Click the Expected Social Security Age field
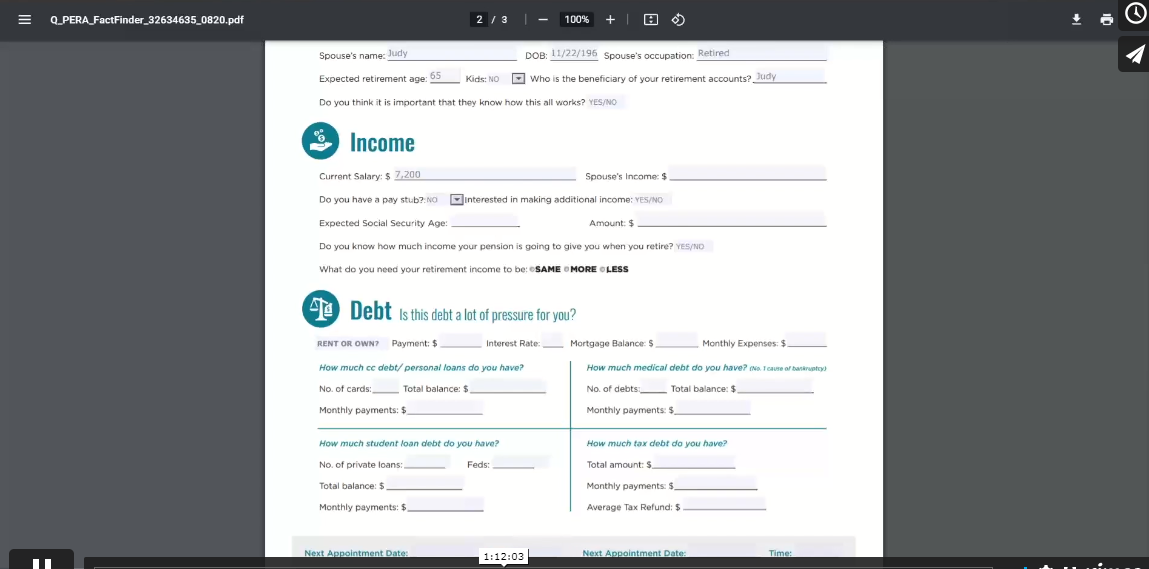Image resolution: width=1149 pixels, height=569 pixels. pyautogui.click(x=485, y=221)
